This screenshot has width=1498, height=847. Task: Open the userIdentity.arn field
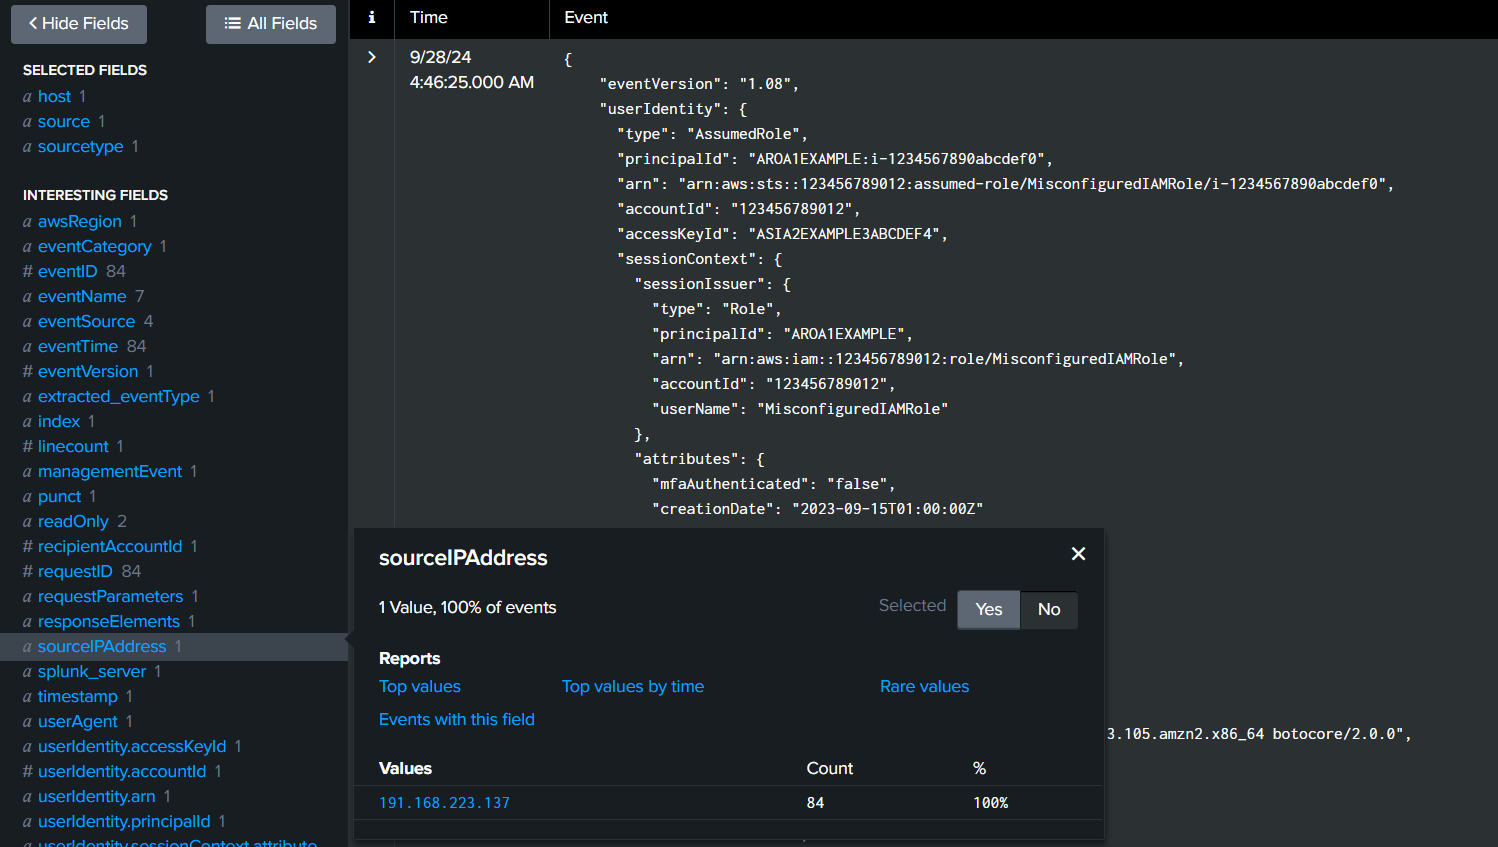97,796
